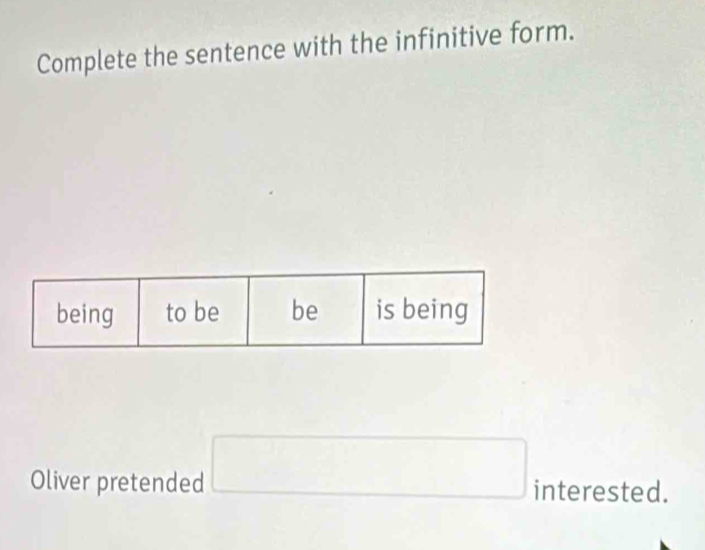
Task: Select the gerund option "being"
Action: 85,313
